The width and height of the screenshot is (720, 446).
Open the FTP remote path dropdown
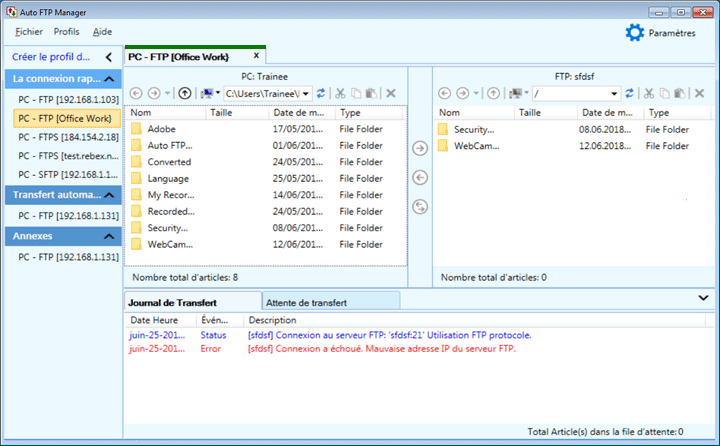click(615, 93)
